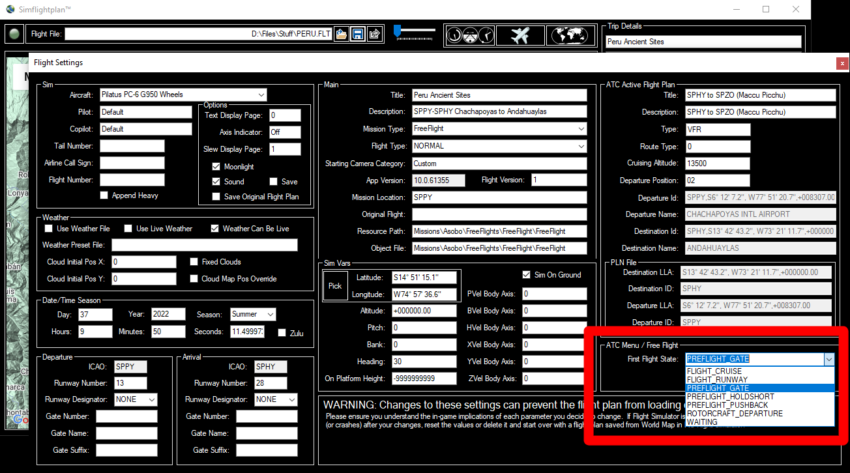850x473 pixels.
Task: Click the Cruising Altitude input field
Action: 745,163
